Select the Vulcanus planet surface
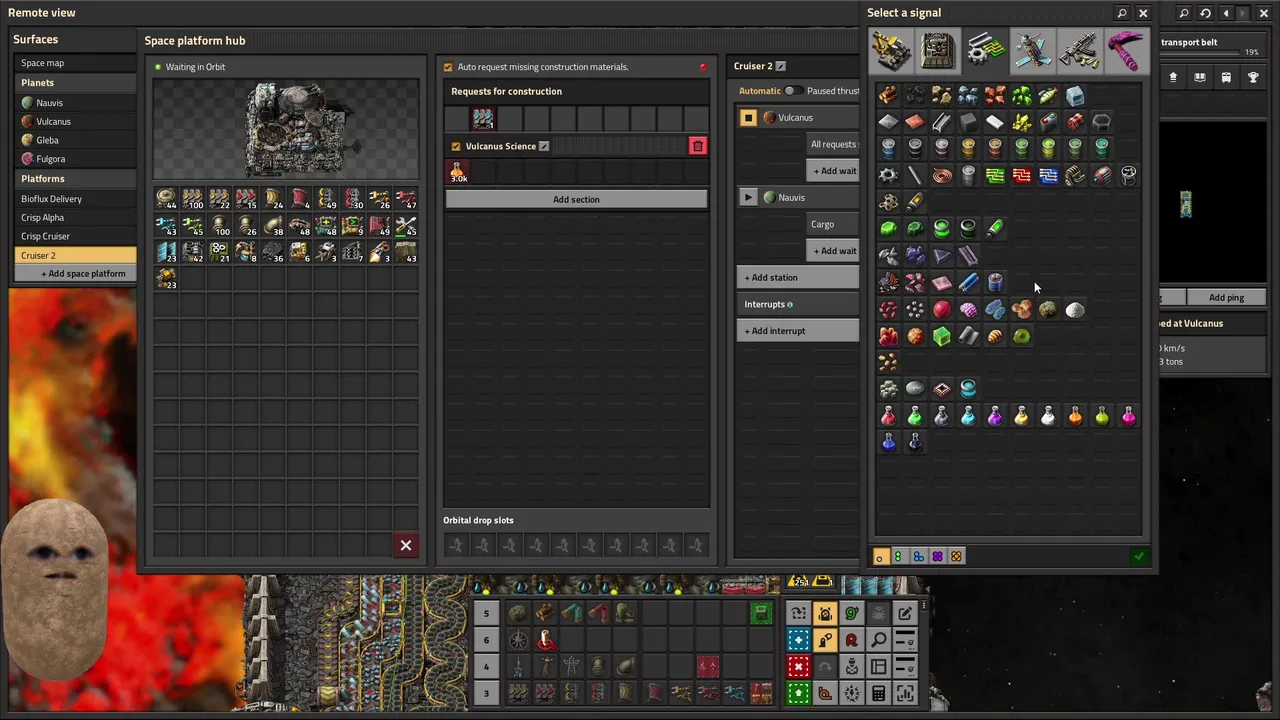This screenshot has width=1280, height=720. 74,121
